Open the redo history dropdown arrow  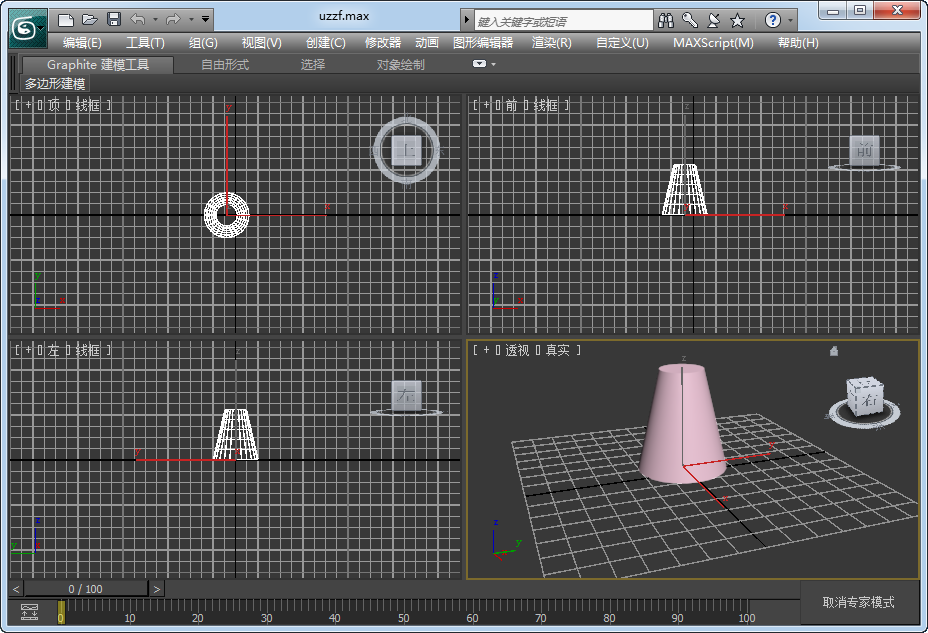pos(191,20)
